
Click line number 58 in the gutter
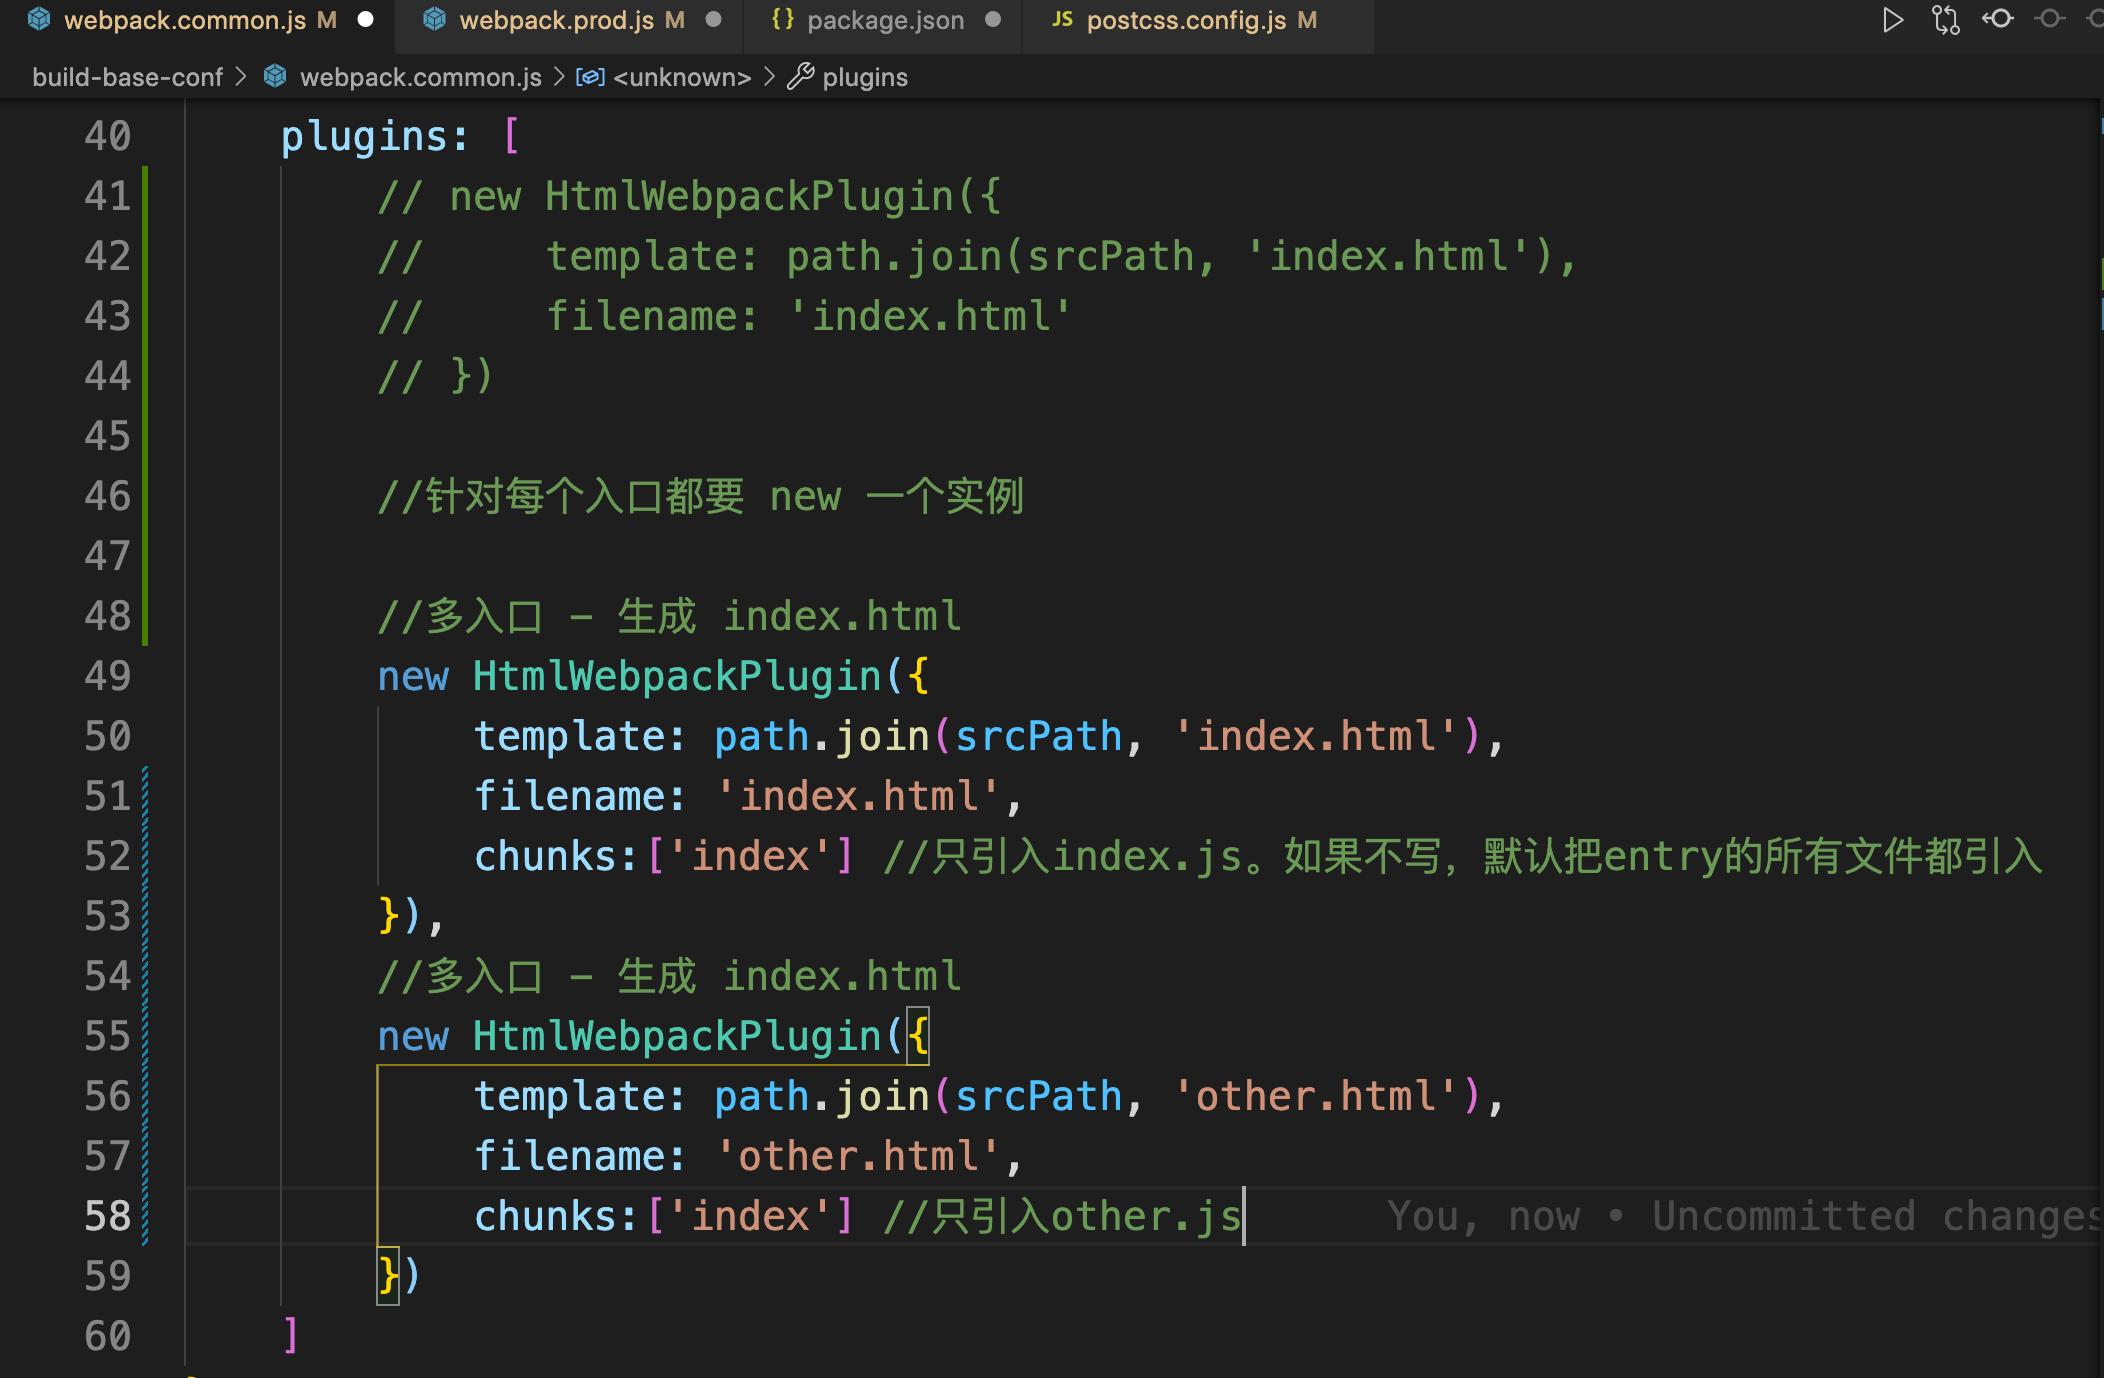coord(106,1215)
